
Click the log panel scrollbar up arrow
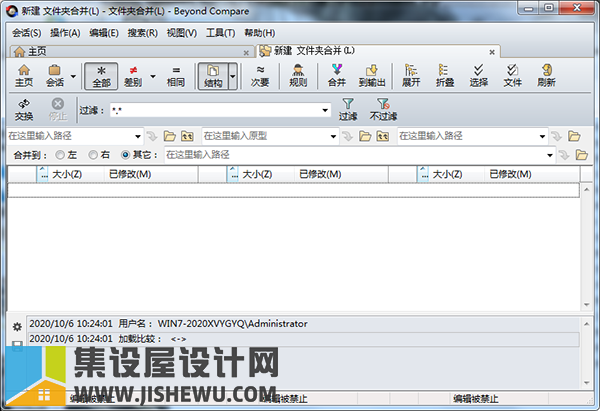click(587, 324)
